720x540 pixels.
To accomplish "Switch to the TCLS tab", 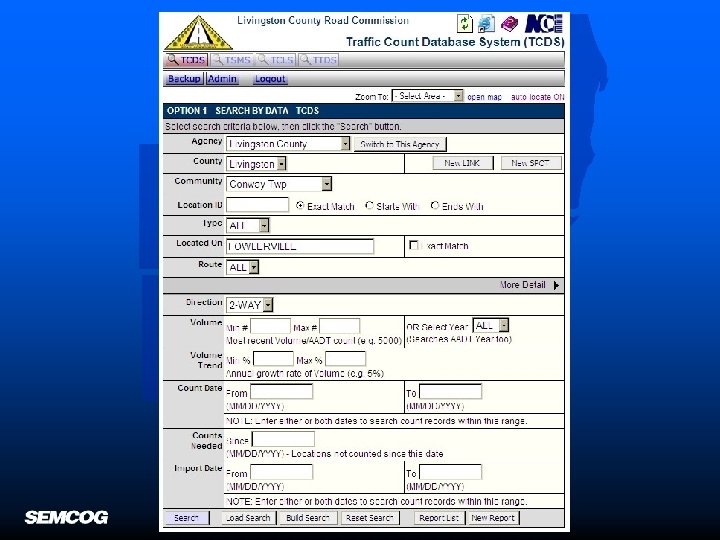I will coord(276,60).
